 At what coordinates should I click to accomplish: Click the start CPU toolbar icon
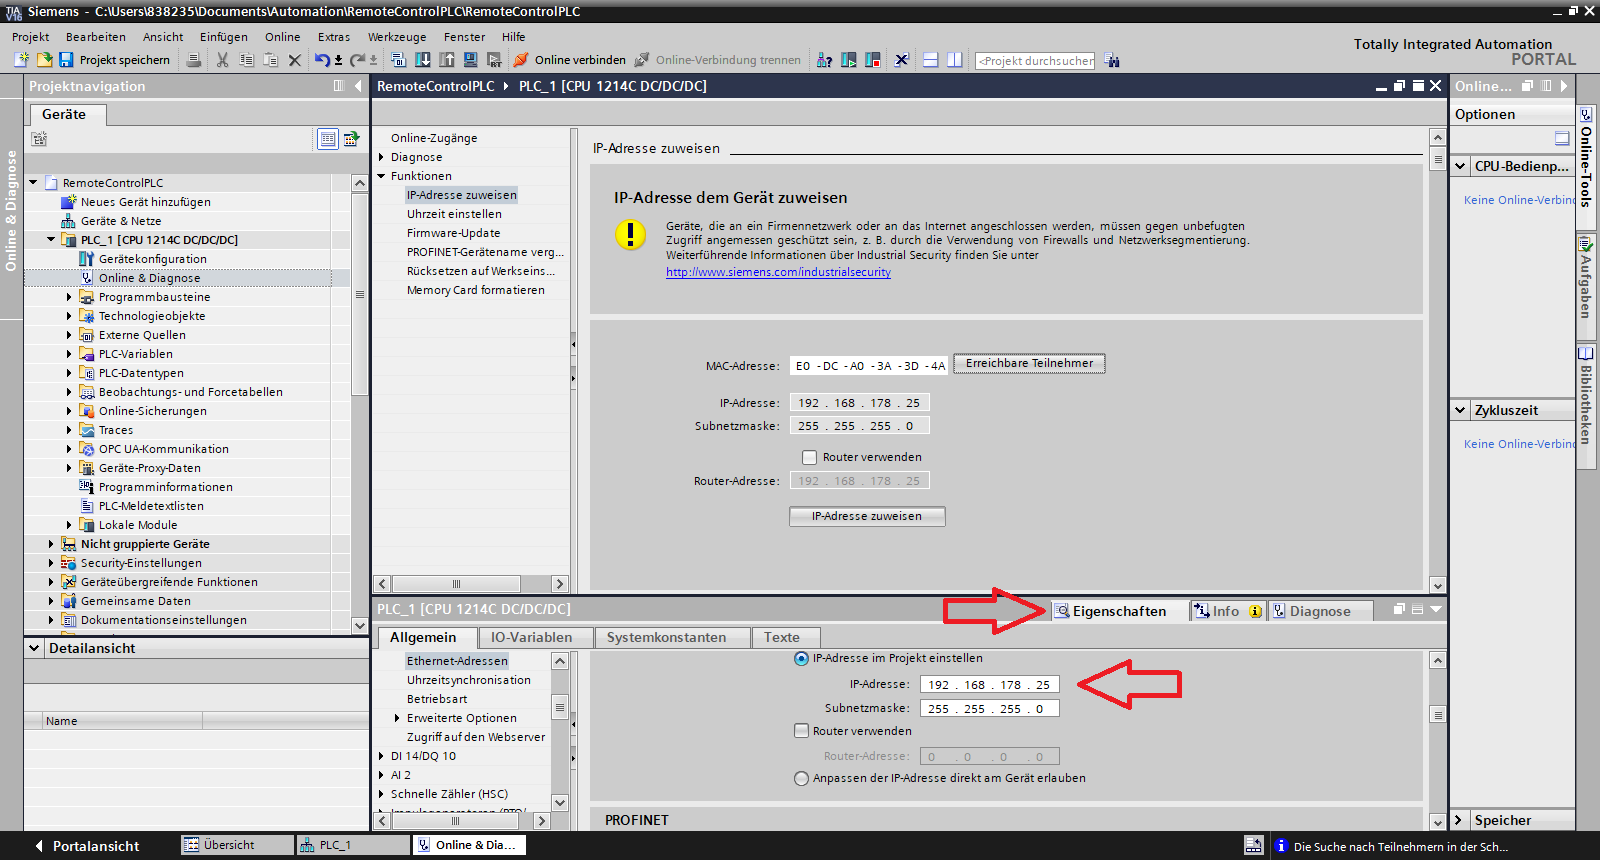(x=848, y=60)
